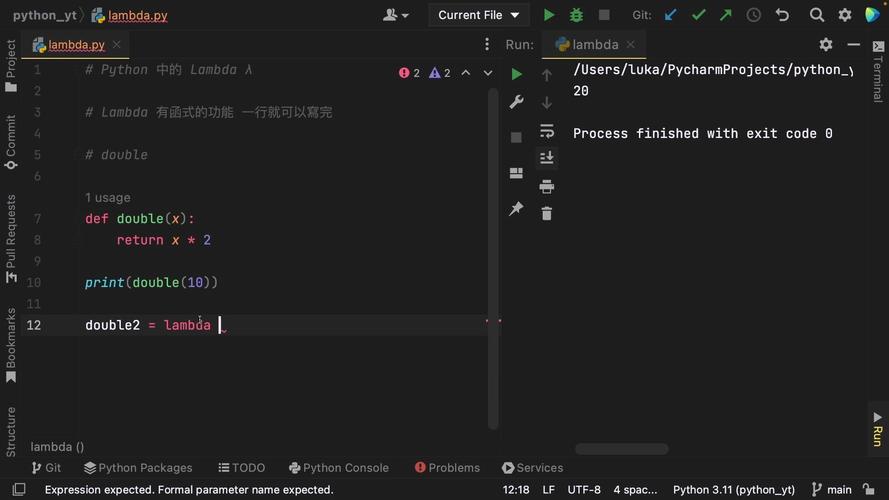Change UTF-8 file encoding in status bar

click(584, 490)
